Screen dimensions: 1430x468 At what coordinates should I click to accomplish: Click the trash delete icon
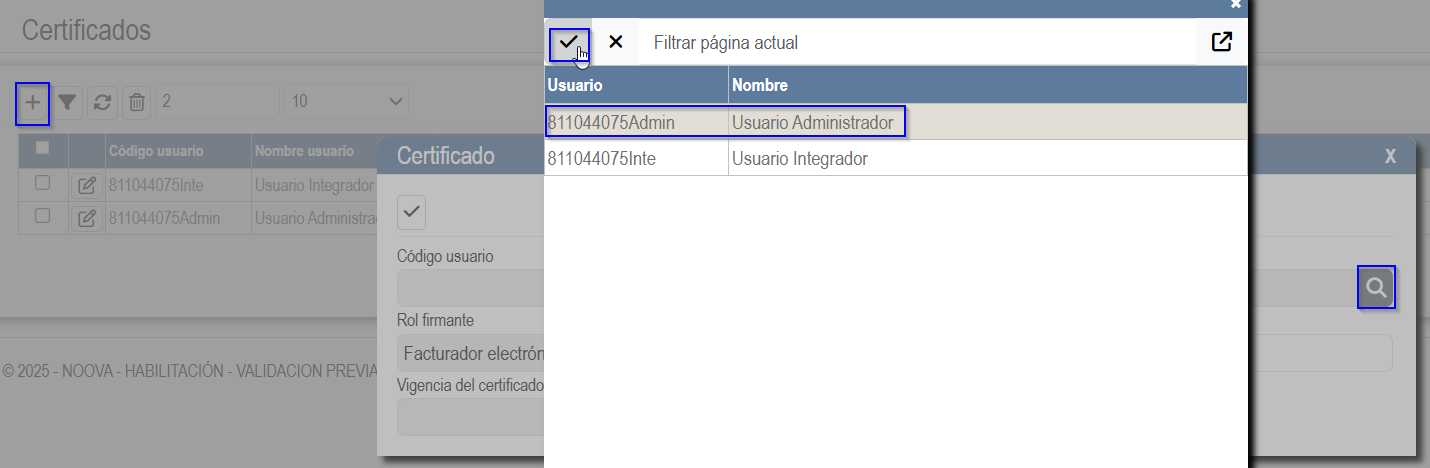pyautogui.click(x=137, y=102)
